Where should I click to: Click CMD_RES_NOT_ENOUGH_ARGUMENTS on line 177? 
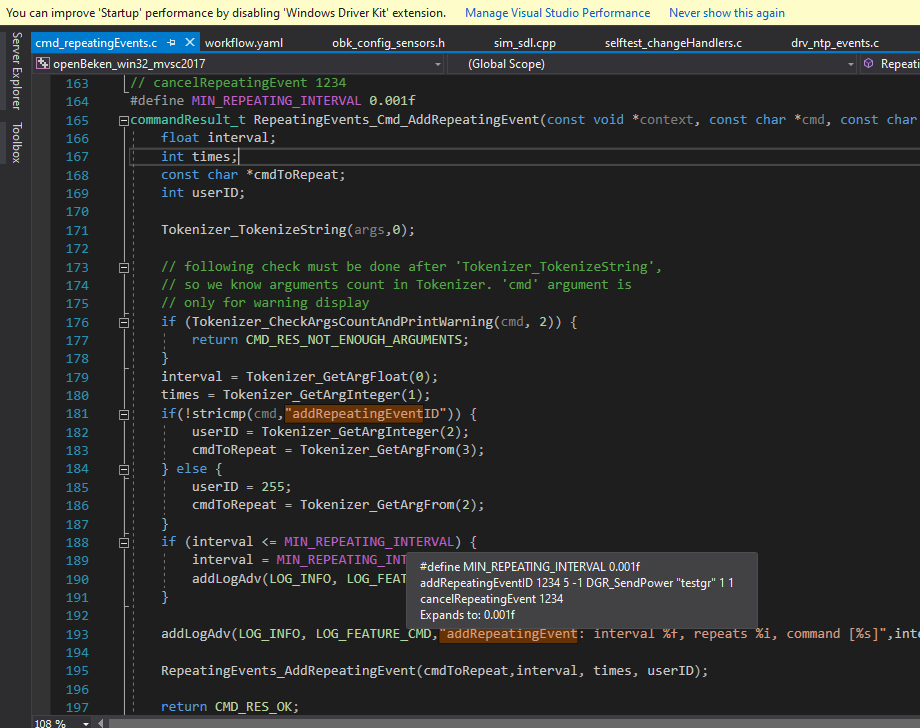(354, 340)
